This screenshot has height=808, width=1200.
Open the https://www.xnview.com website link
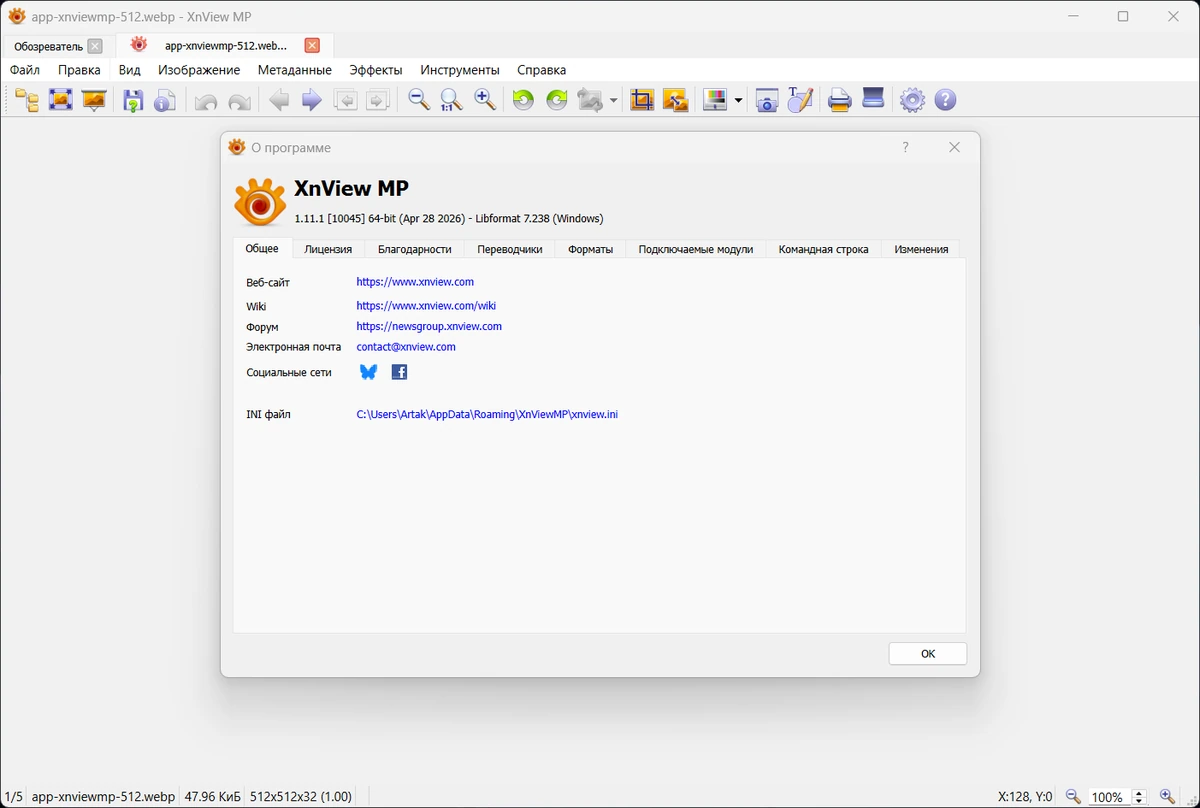click(x=415, y=282)
